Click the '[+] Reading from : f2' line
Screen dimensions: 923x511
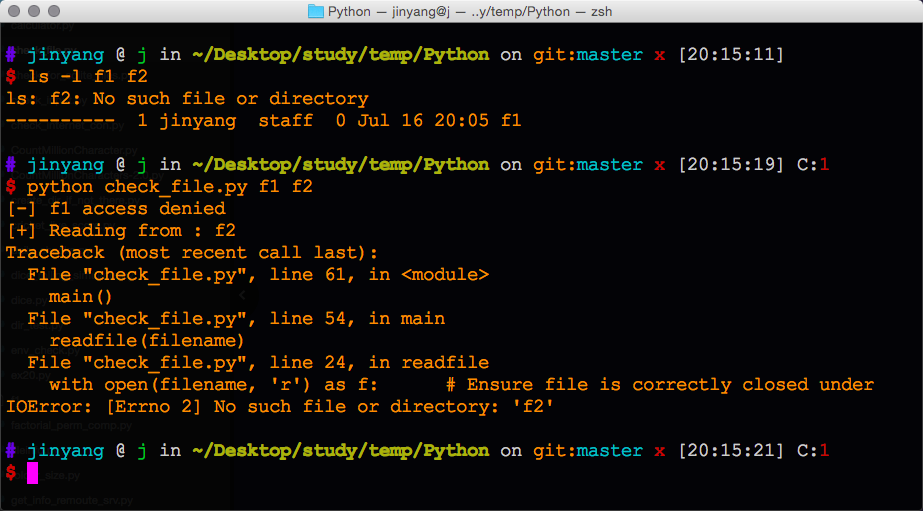[121, 231]
